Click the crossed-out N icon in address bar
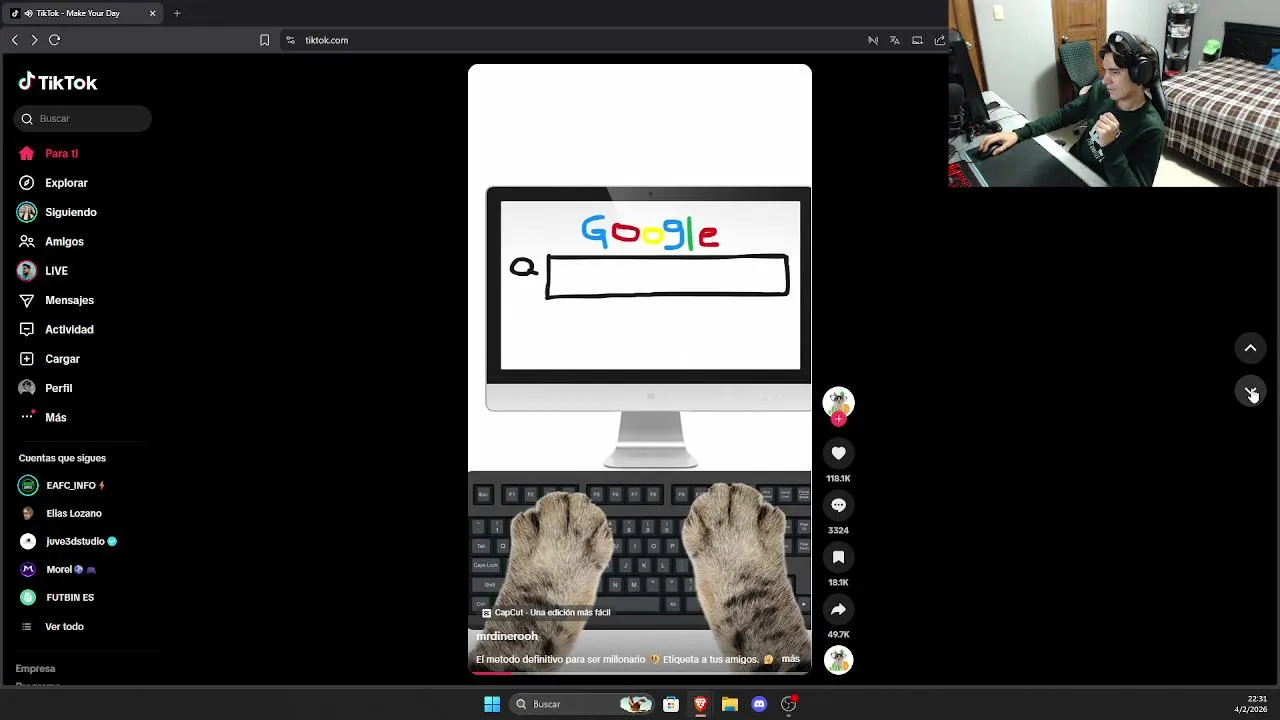This screenshot has height=720, width=1280. [873, 40]
